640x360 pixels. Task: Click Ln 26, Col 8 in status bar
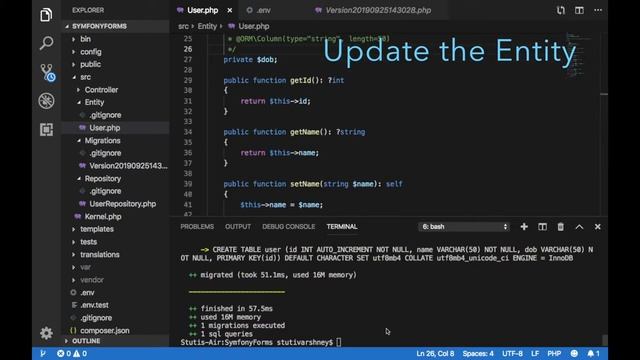click(x=435, y=353)
